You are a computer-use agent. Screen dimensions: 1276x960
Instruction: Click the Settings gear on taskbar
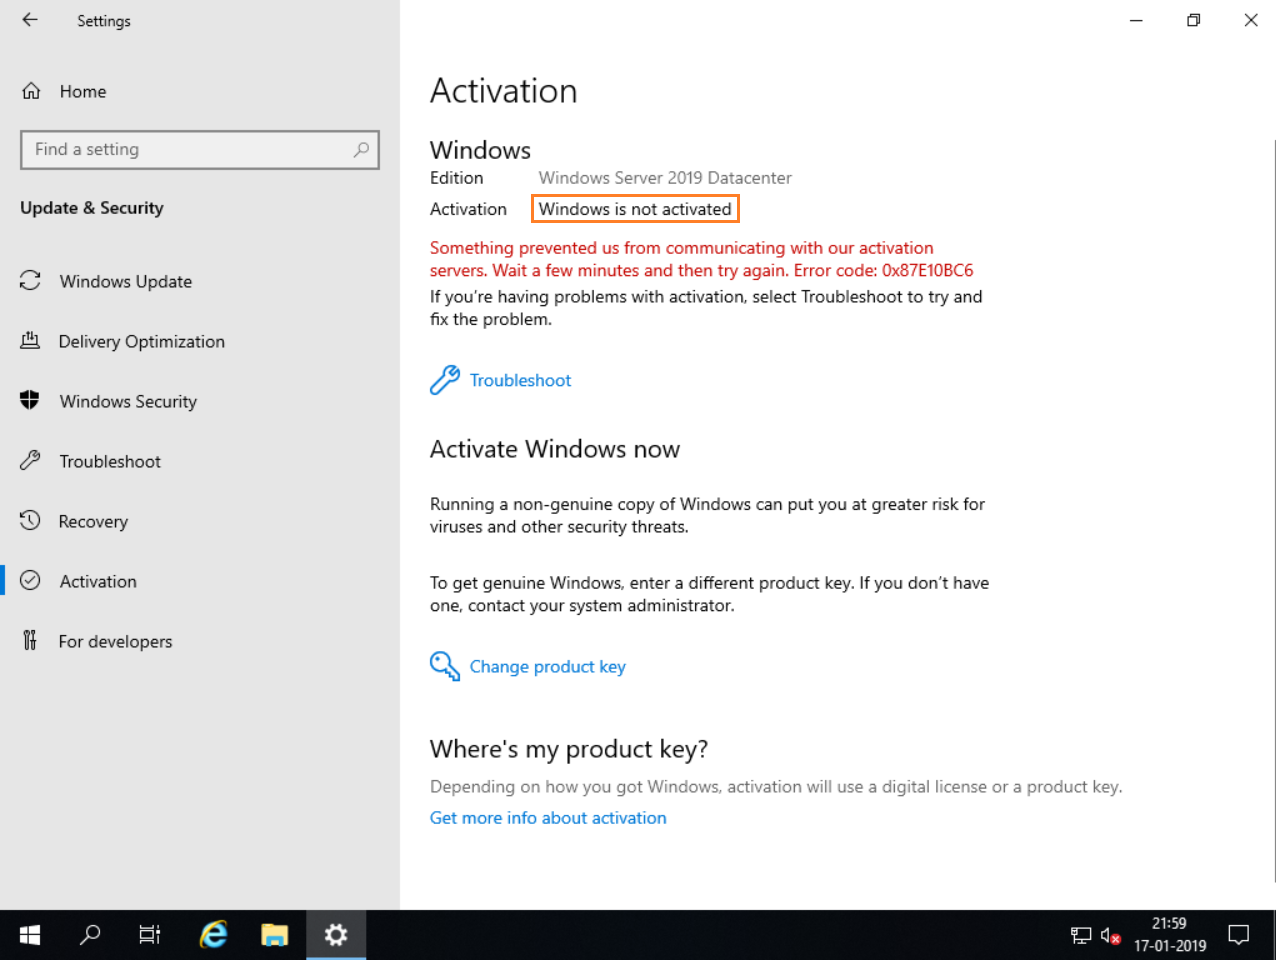click(x=336, y=935)
